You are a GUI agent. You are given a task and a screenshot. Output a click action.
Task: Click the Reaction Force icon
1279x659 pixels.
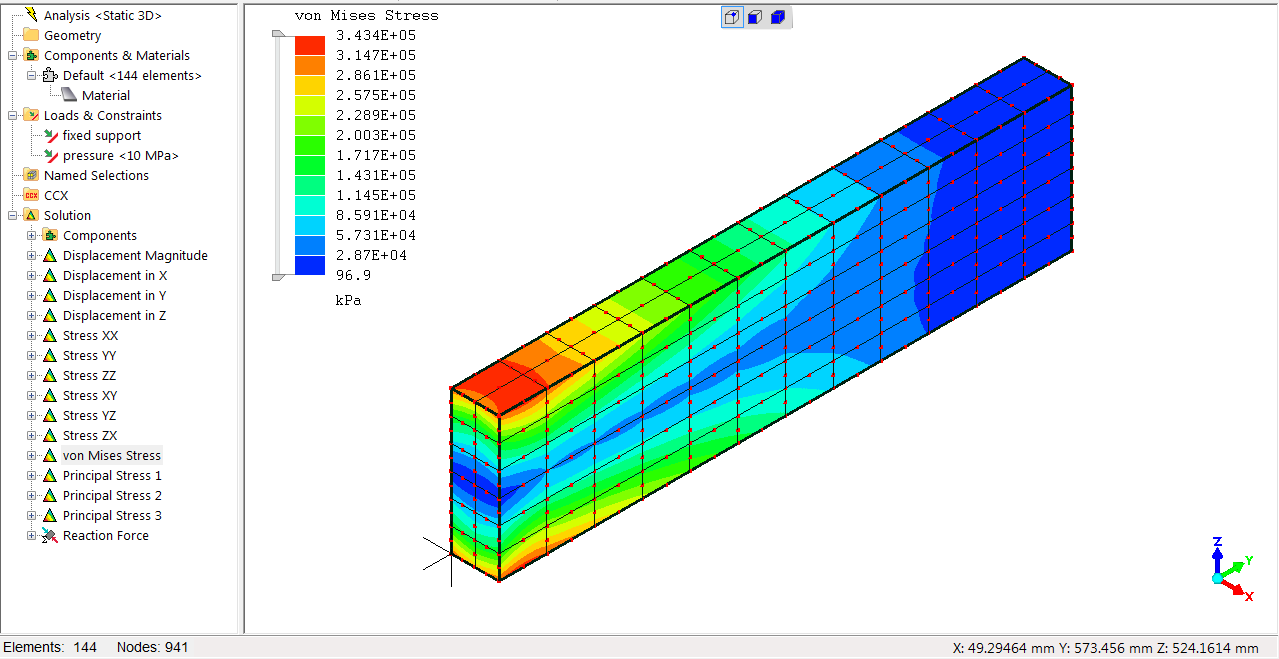point(50,535)
